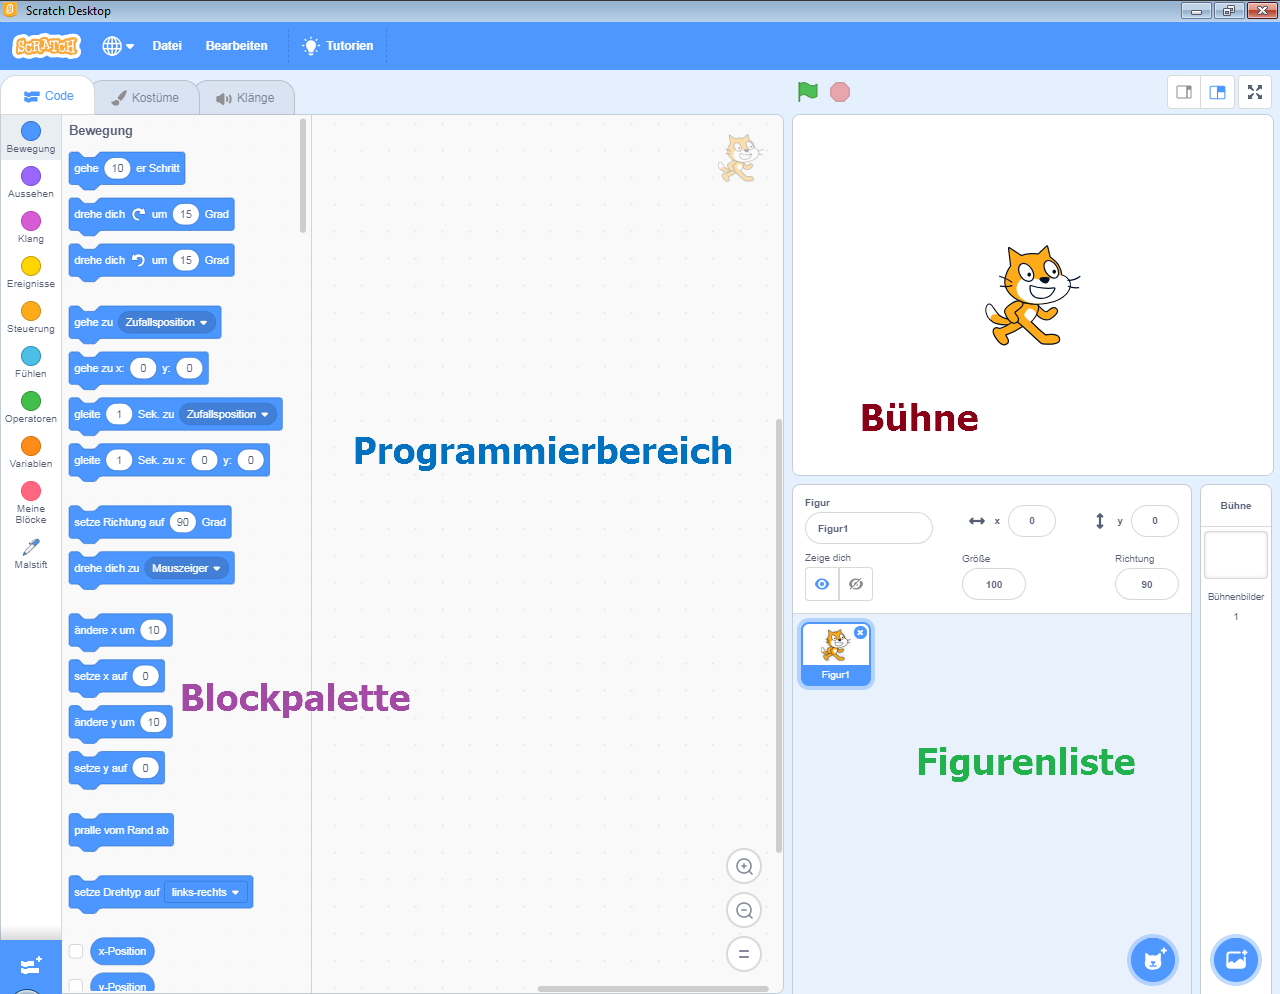The height and width of the screenshot is (994, 1280).
Task: Expand Zufallsposition dropdown in gehe zu block
Action: tap(166, 323)
